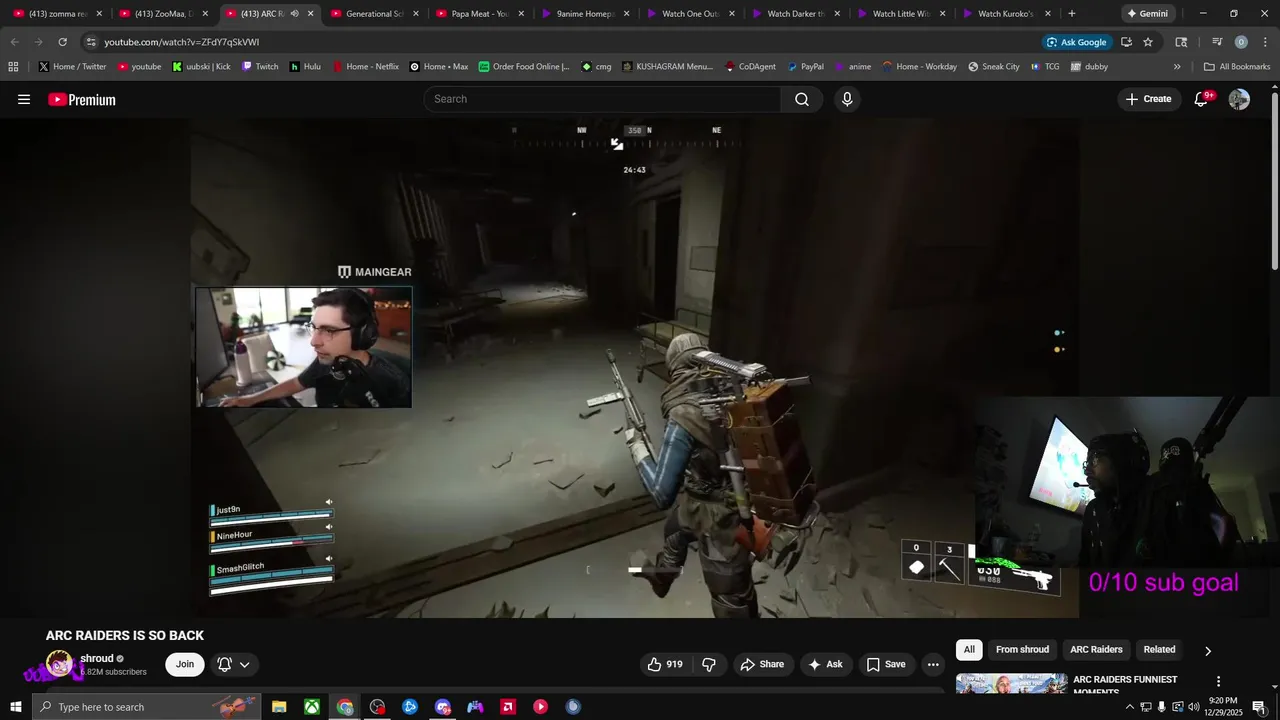Toggle notification bell for shroud channel
Image resolution: width=1280 pixels, height=720 pixels.
225,664
